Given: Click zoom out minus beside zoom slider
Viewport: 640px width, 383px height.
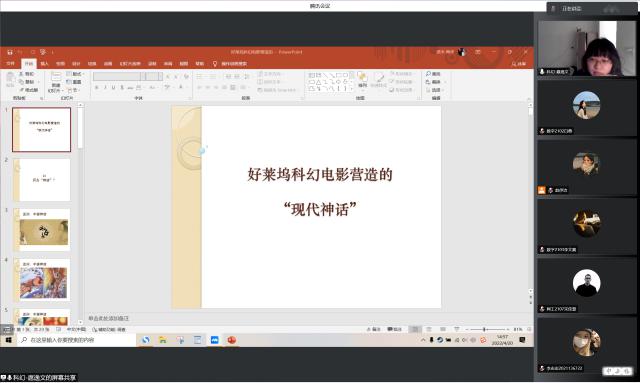Looking at the screenshot, I should (467, 329).
